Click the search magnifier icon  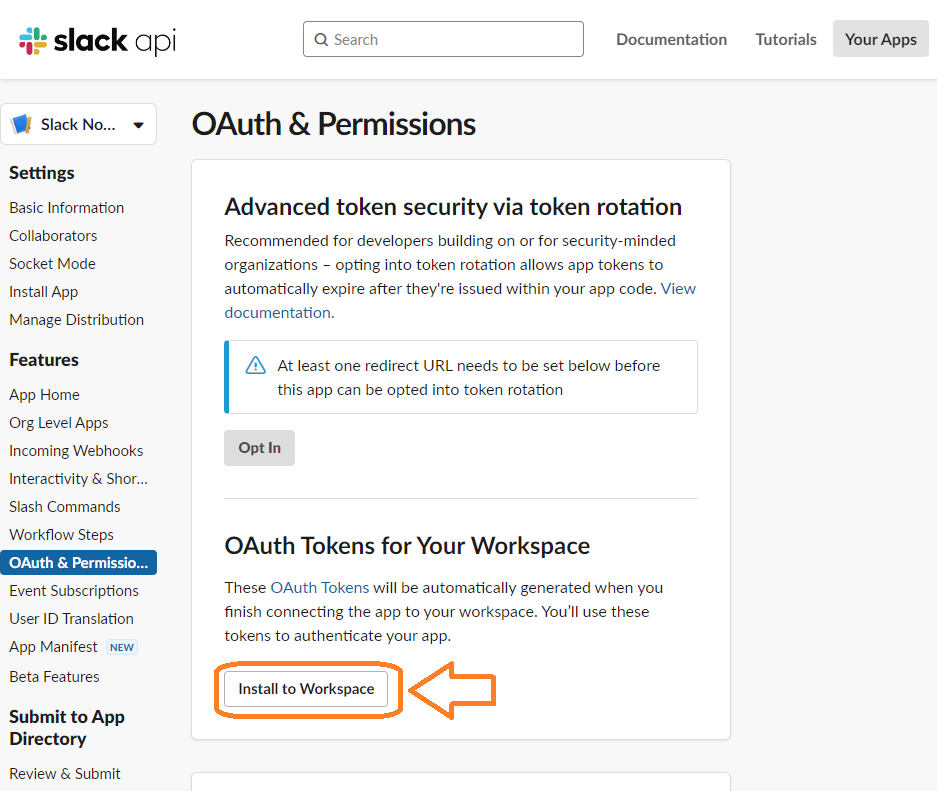pos(321,39)
